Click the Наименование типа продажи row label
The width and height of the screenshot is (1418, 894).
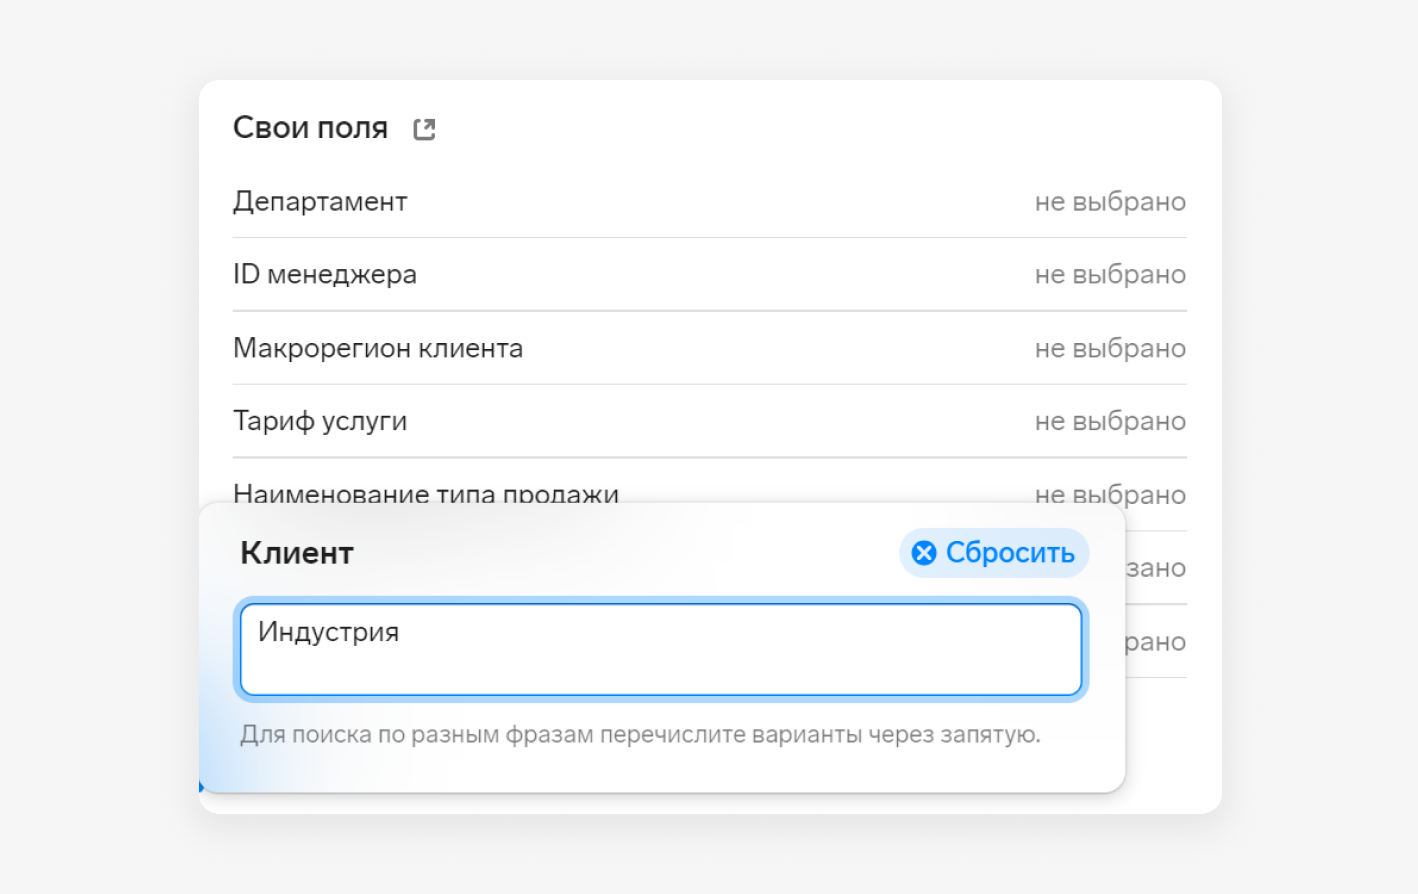pos(426,492)
